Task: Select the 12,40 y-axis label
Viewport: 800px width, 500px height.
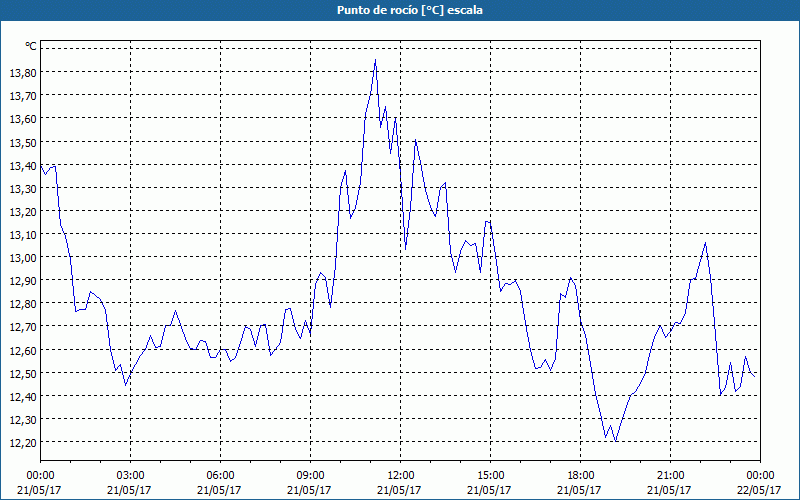Action: tap(23, 396)
